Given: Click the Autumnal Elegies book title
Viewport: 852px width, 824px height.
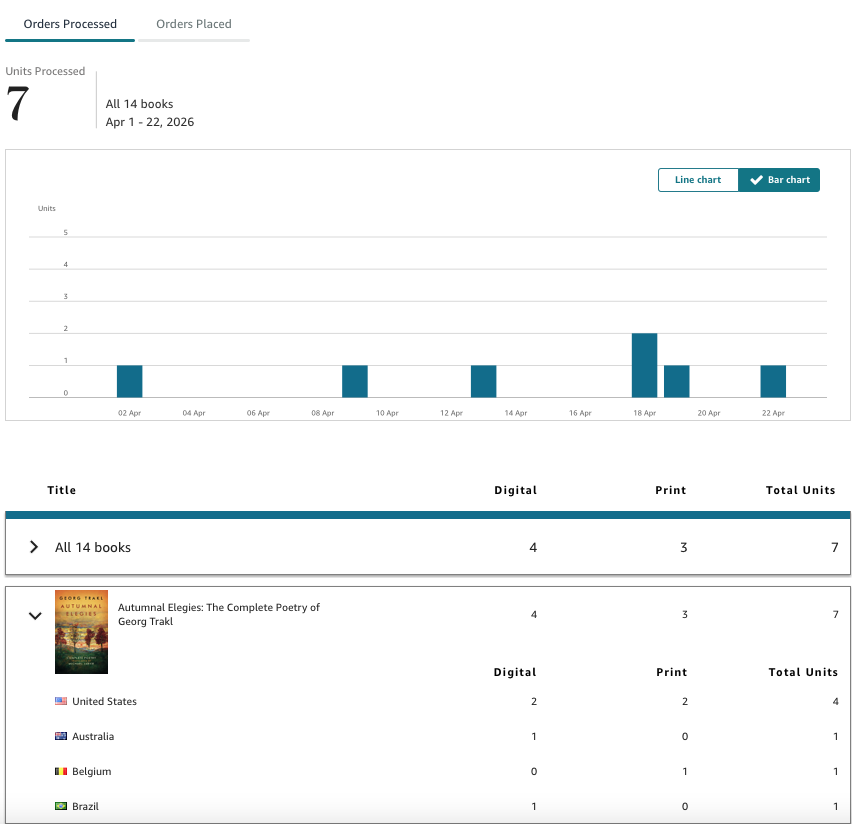Looking at the screenshot, I should click(x=219, y=614).
